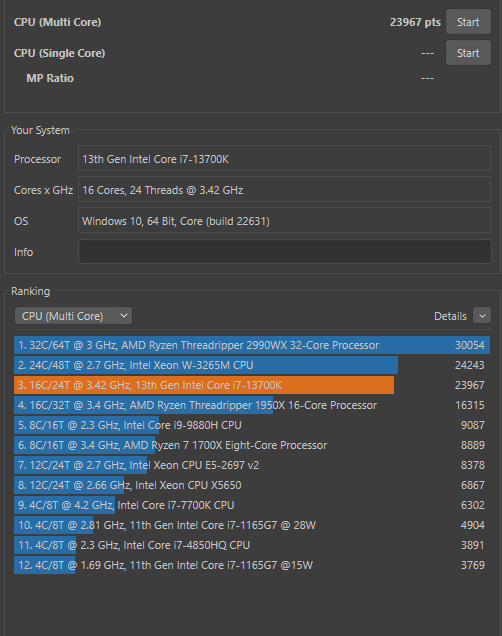Select the i7-1165G7 @ 28W ranking row
This screenshot has height=636, width=502.
[252, 525]
